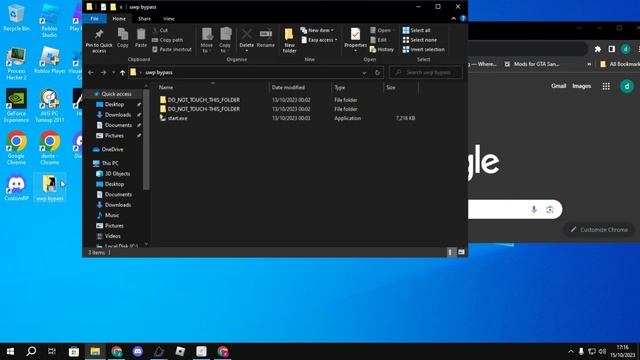Switch to the View ribbon tab
This screenshot has width=640, height=360.
click(169, 19)
